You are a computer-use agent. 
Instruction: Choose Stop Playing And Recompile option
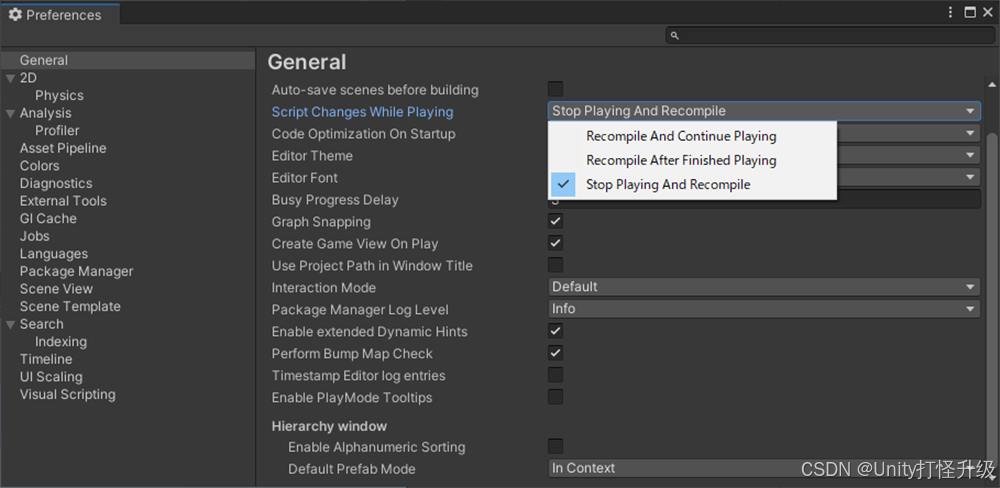[692, 184]
